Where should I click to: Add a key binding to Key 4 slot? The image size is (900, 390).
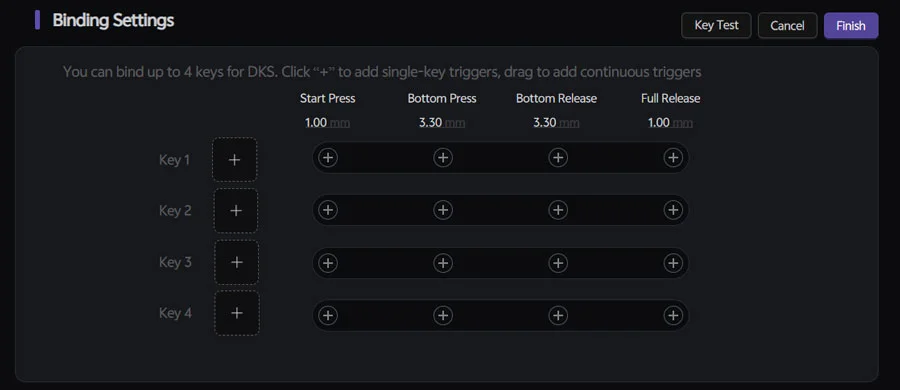pyautogui.click(x=236, y=313)
